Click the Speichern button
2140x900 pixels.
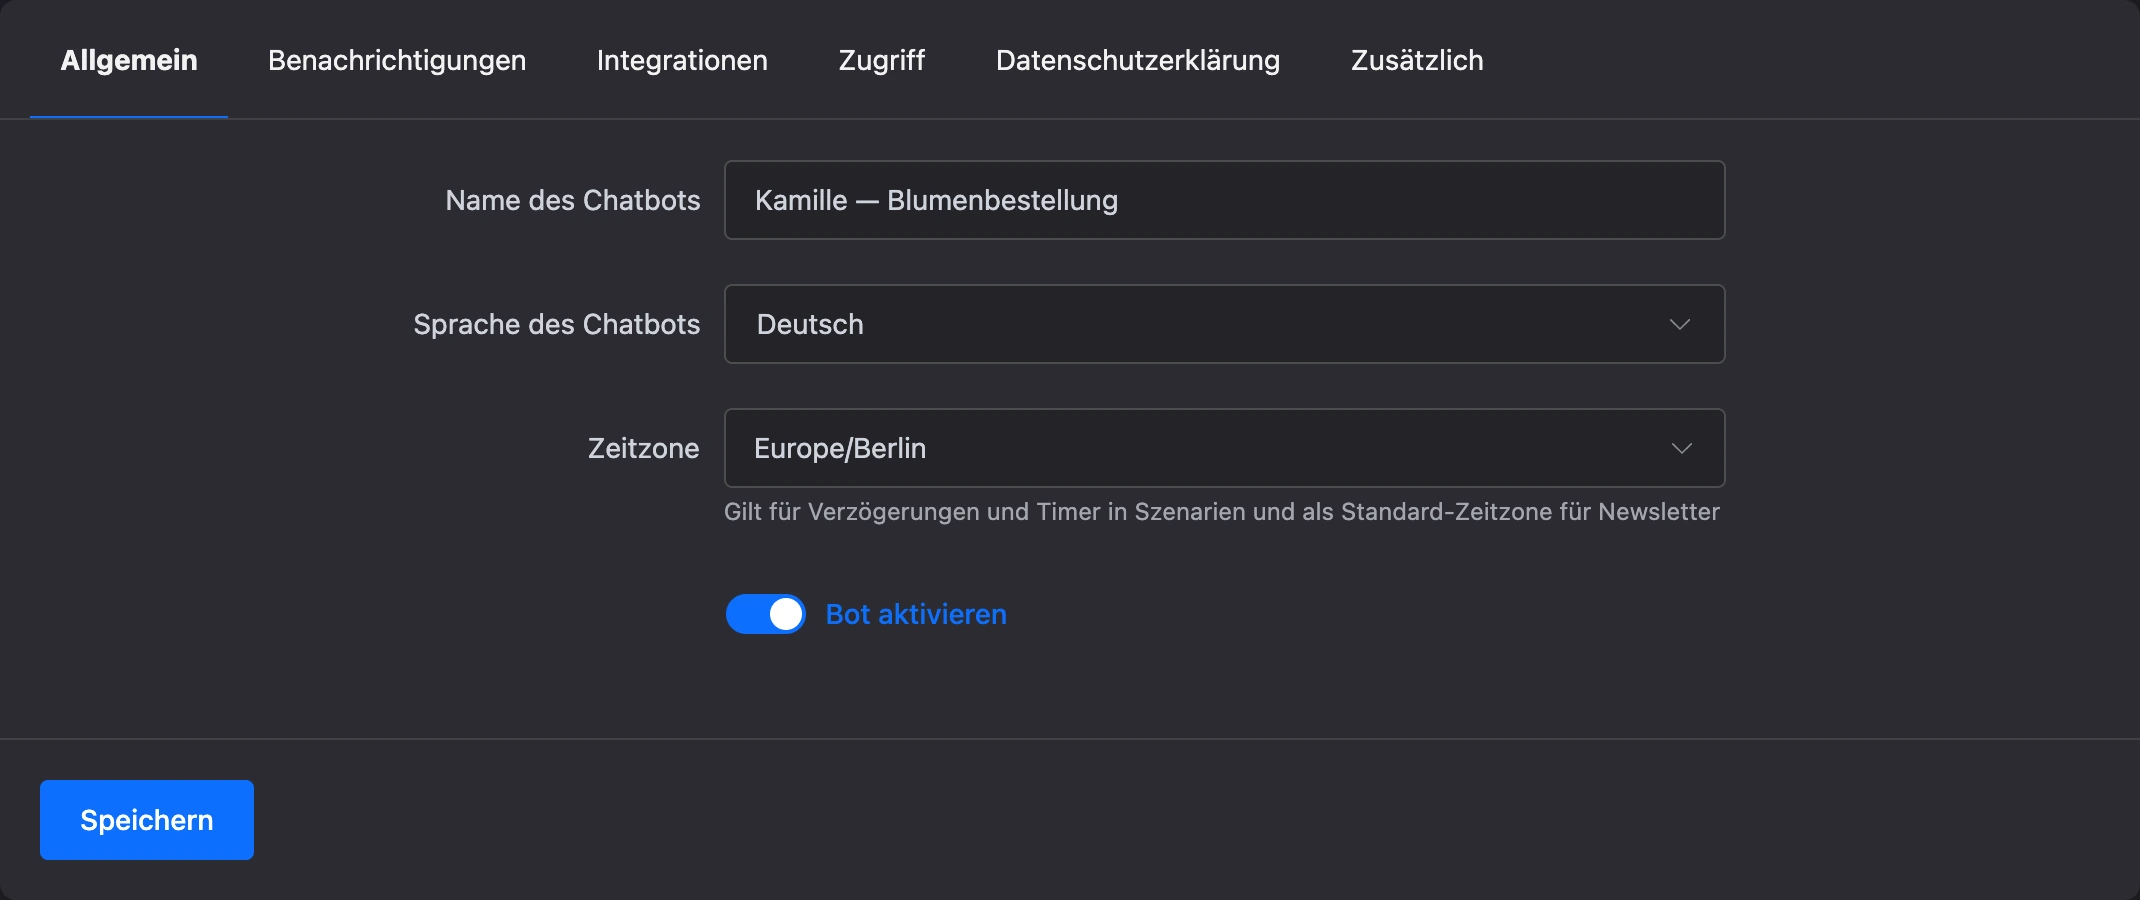click(x=147, y=820)
